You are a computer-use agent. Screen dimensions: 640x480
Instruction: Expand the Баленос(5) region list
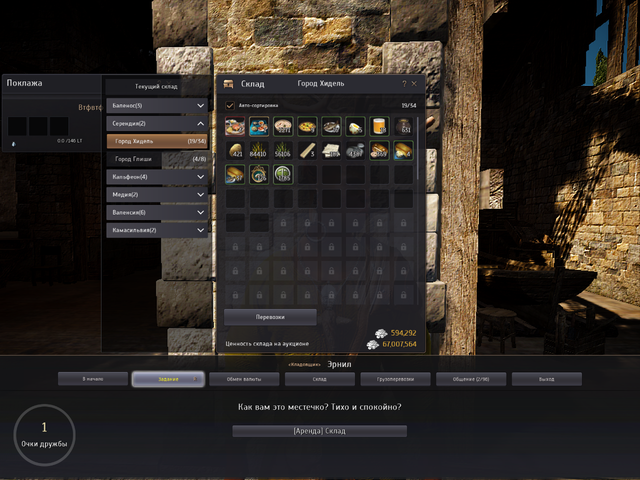[157, 106]
